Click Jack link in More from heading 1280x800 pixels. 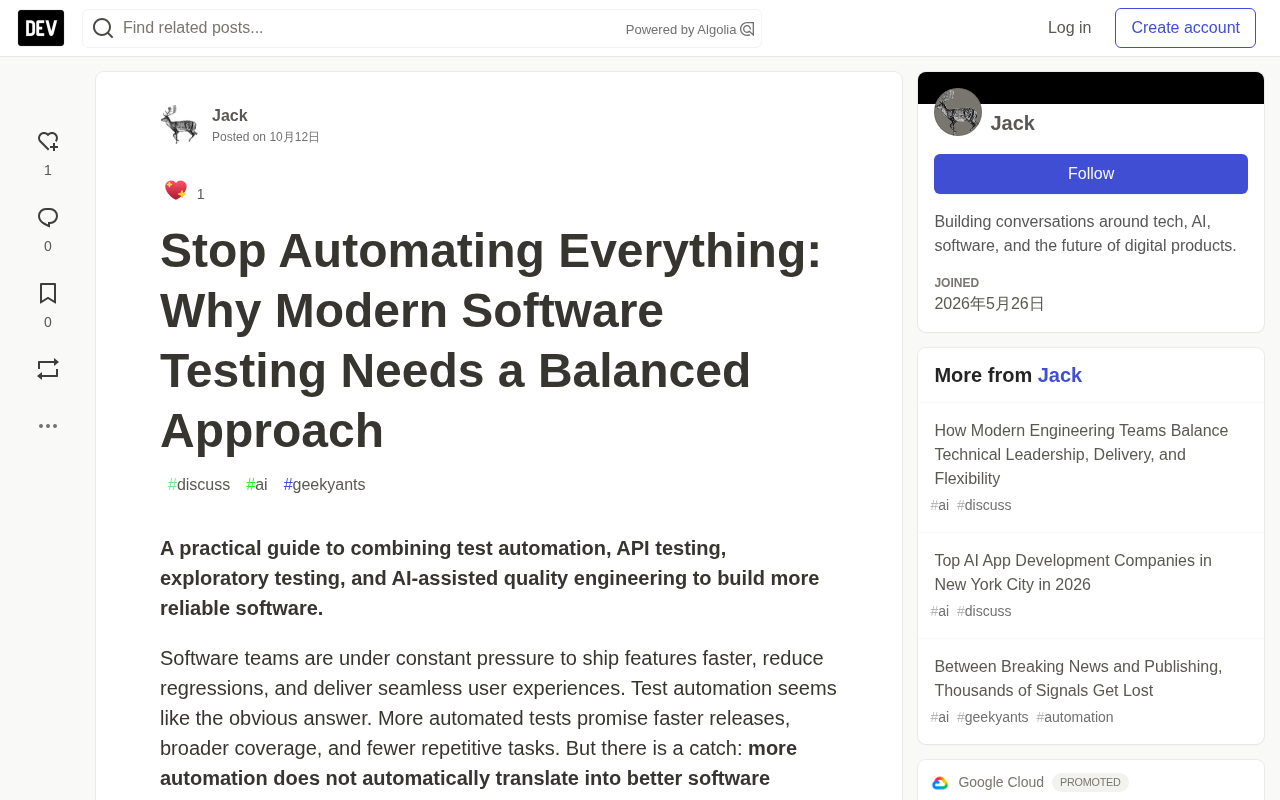(x=1060, y=375)
